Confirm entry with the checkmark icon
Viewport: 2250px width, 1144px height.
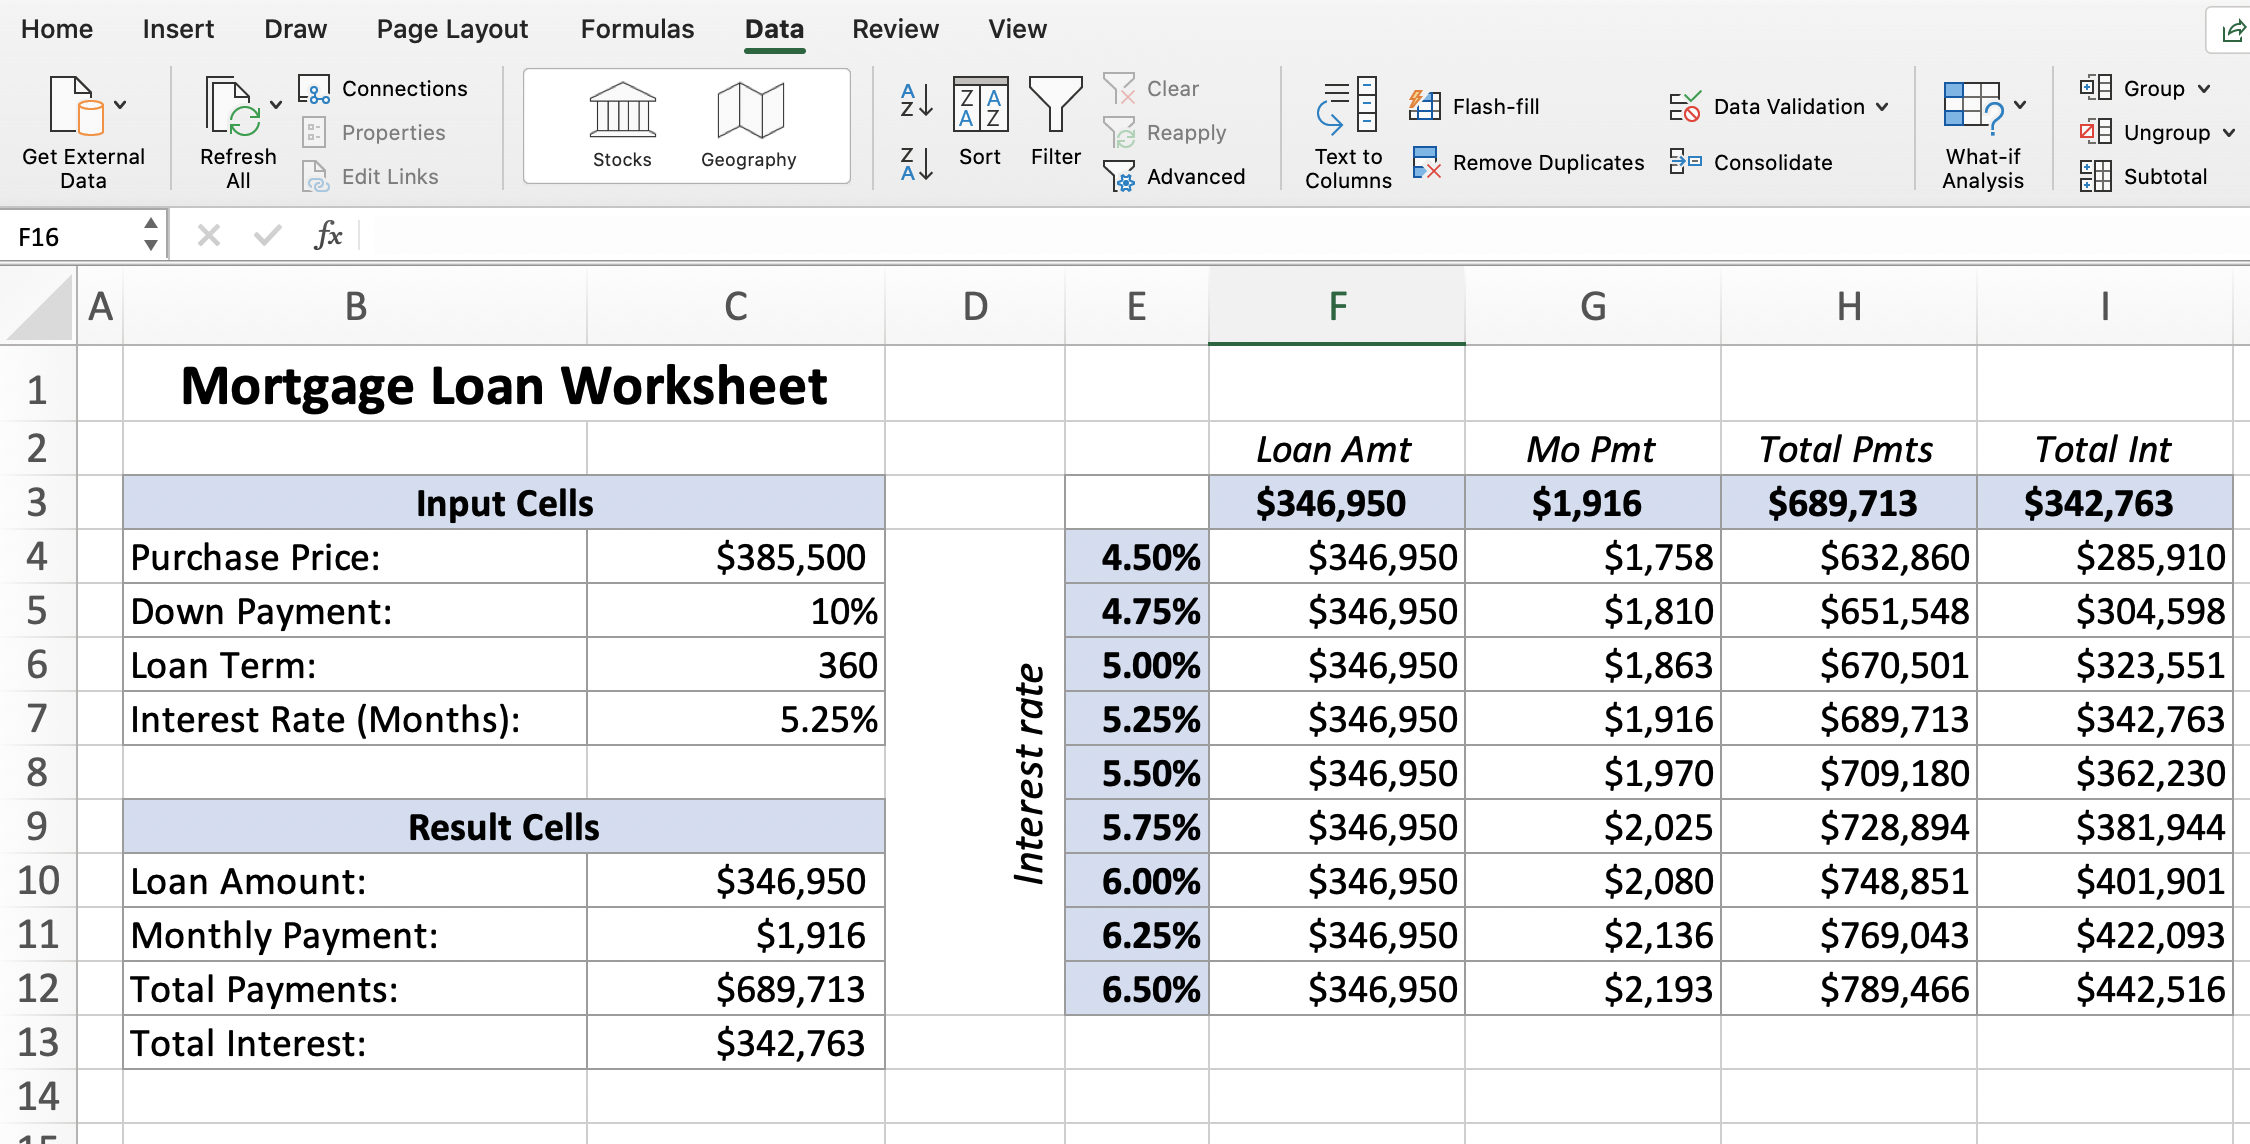pos(267,236)
